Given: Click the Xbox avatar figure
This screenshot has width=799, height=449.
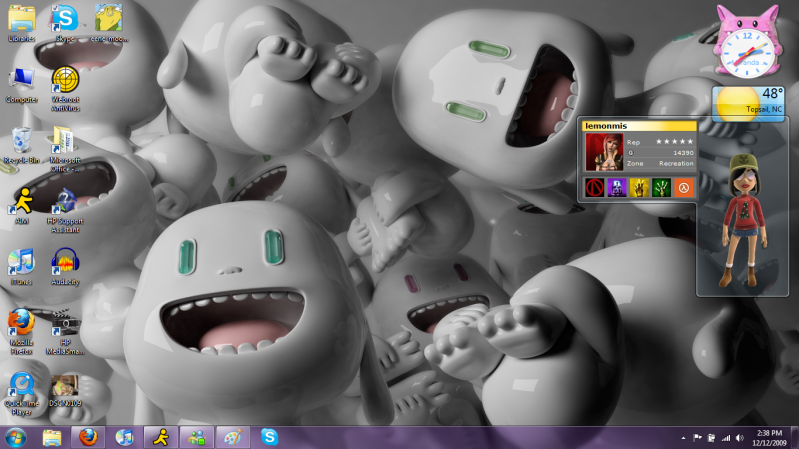Looking at the screenshot, I should tap(744, 220).
